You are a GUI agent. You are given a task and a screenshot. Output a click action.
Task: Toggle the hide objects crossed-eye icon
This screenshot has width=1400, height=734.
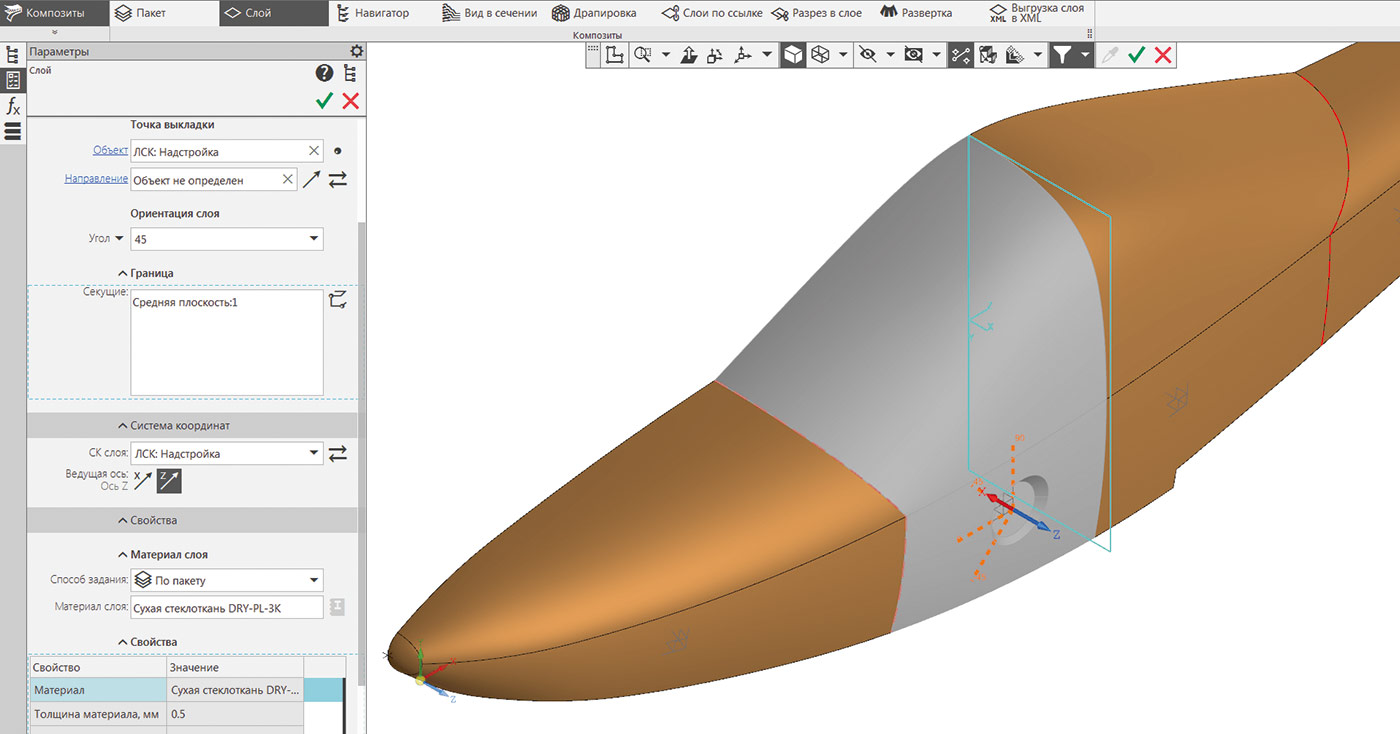click(x=866, y=55)
